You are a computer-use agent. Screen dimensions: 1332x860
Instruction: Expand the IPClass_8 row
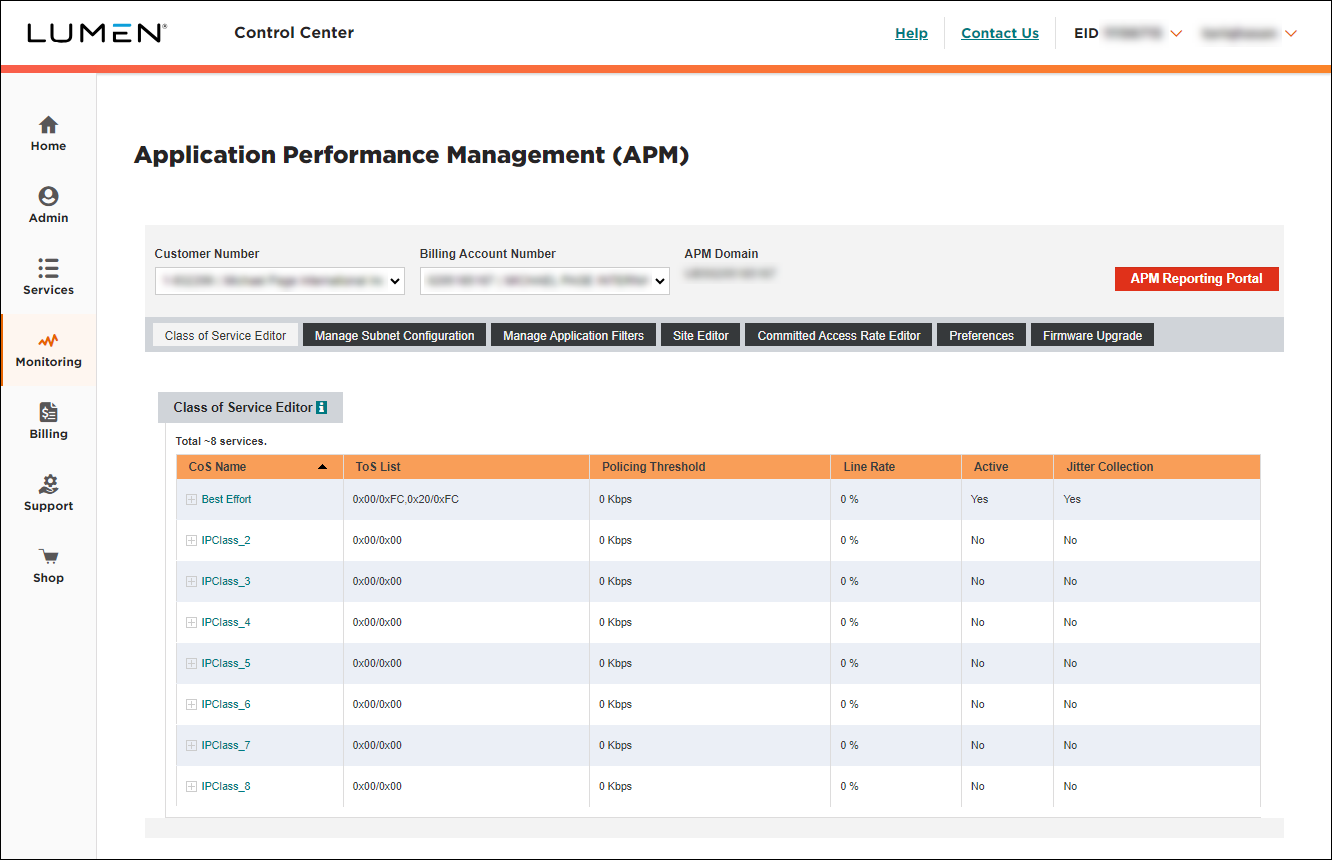pos(191,786)
